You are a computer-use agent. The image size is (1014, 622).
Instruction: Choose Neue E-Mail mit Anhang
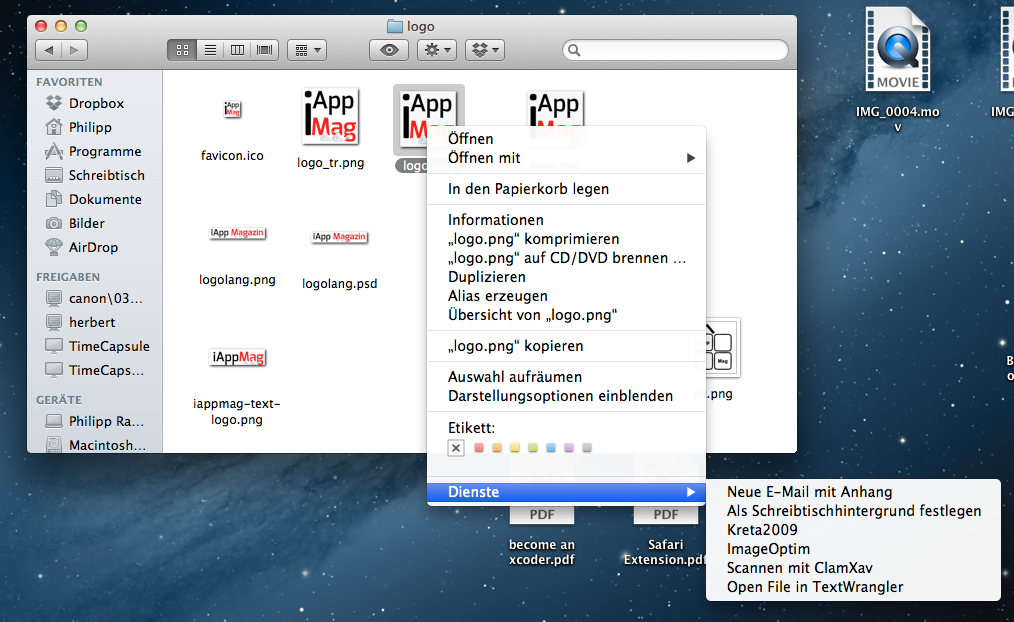click(853, 492)
